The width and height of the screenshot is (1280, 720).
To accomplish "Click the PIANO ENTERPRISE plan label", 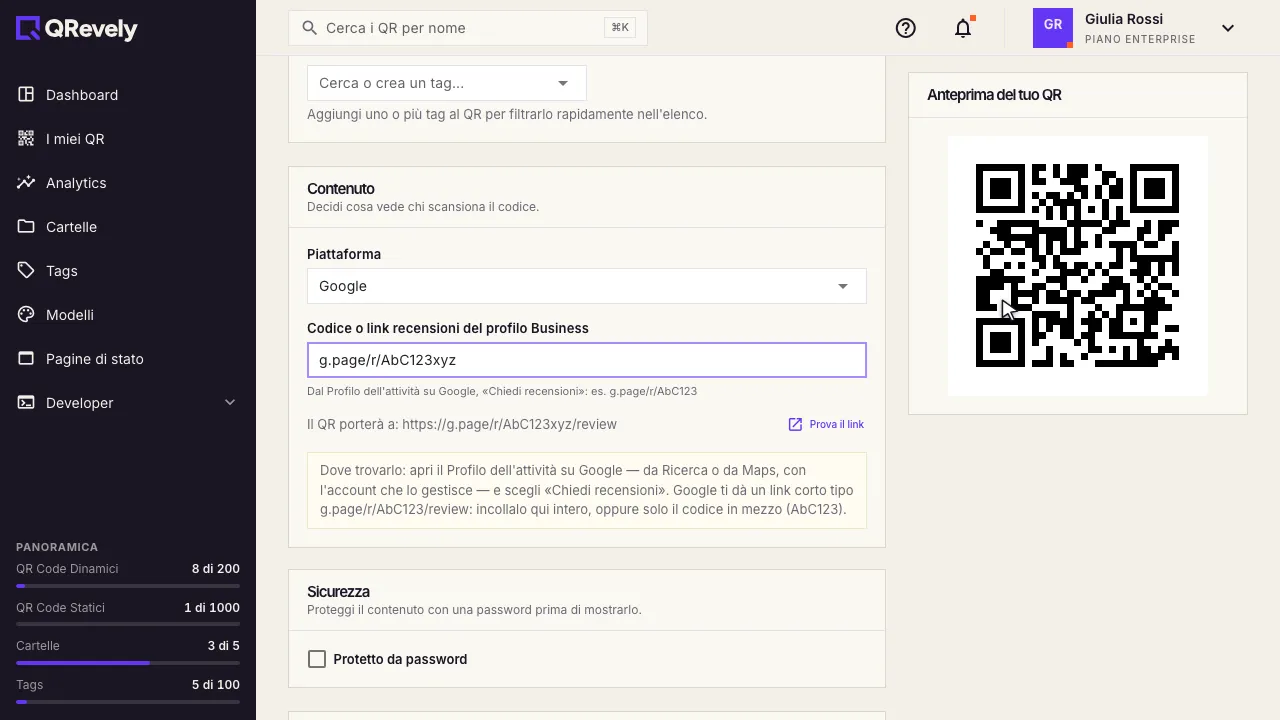I will pos(1140,40).
